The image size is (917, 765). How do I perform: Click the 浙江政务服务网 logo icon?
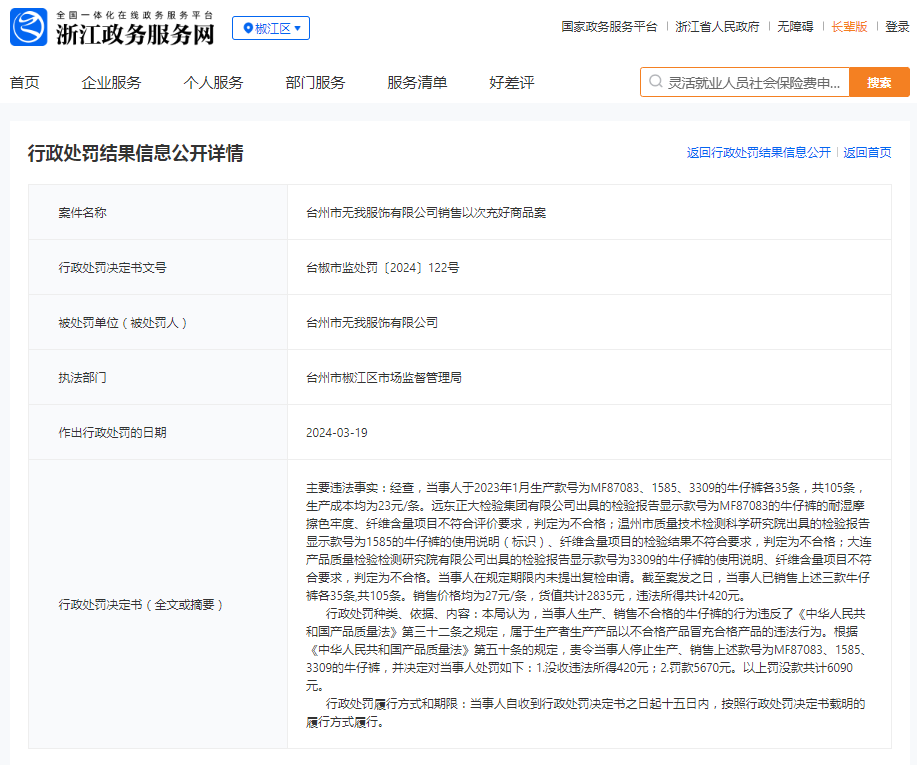click(28, 27)
